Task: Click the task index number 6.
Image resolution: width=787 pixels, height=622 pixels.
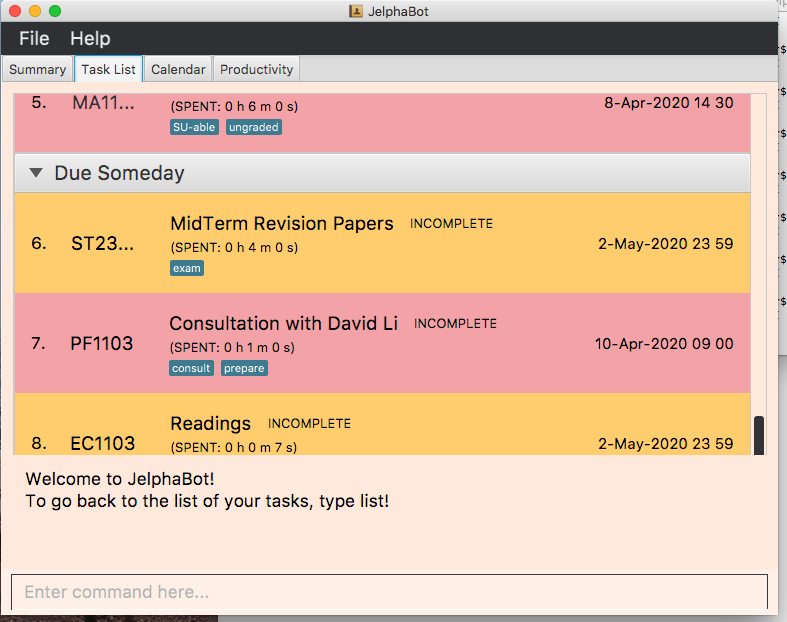Action: [39, 243]
